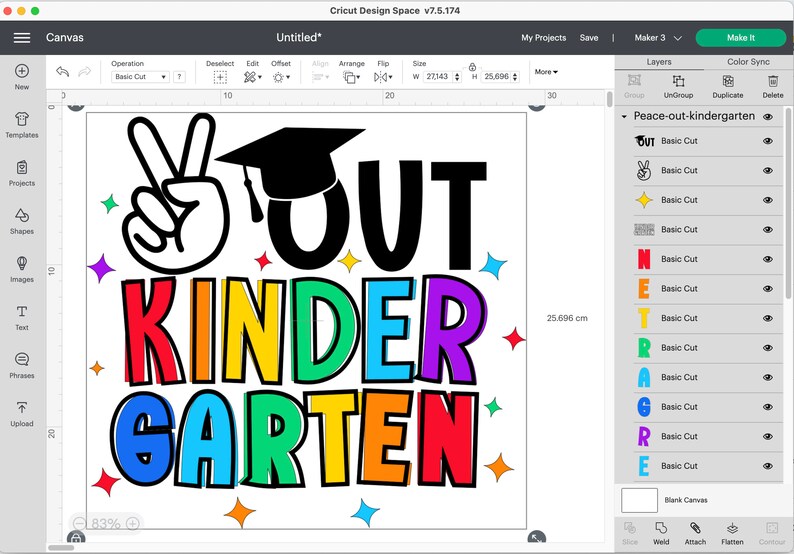Image resolution: width=794 pixels, height=554 pixels.
Task: Undo the last action
Action: [x=63, y=72]
